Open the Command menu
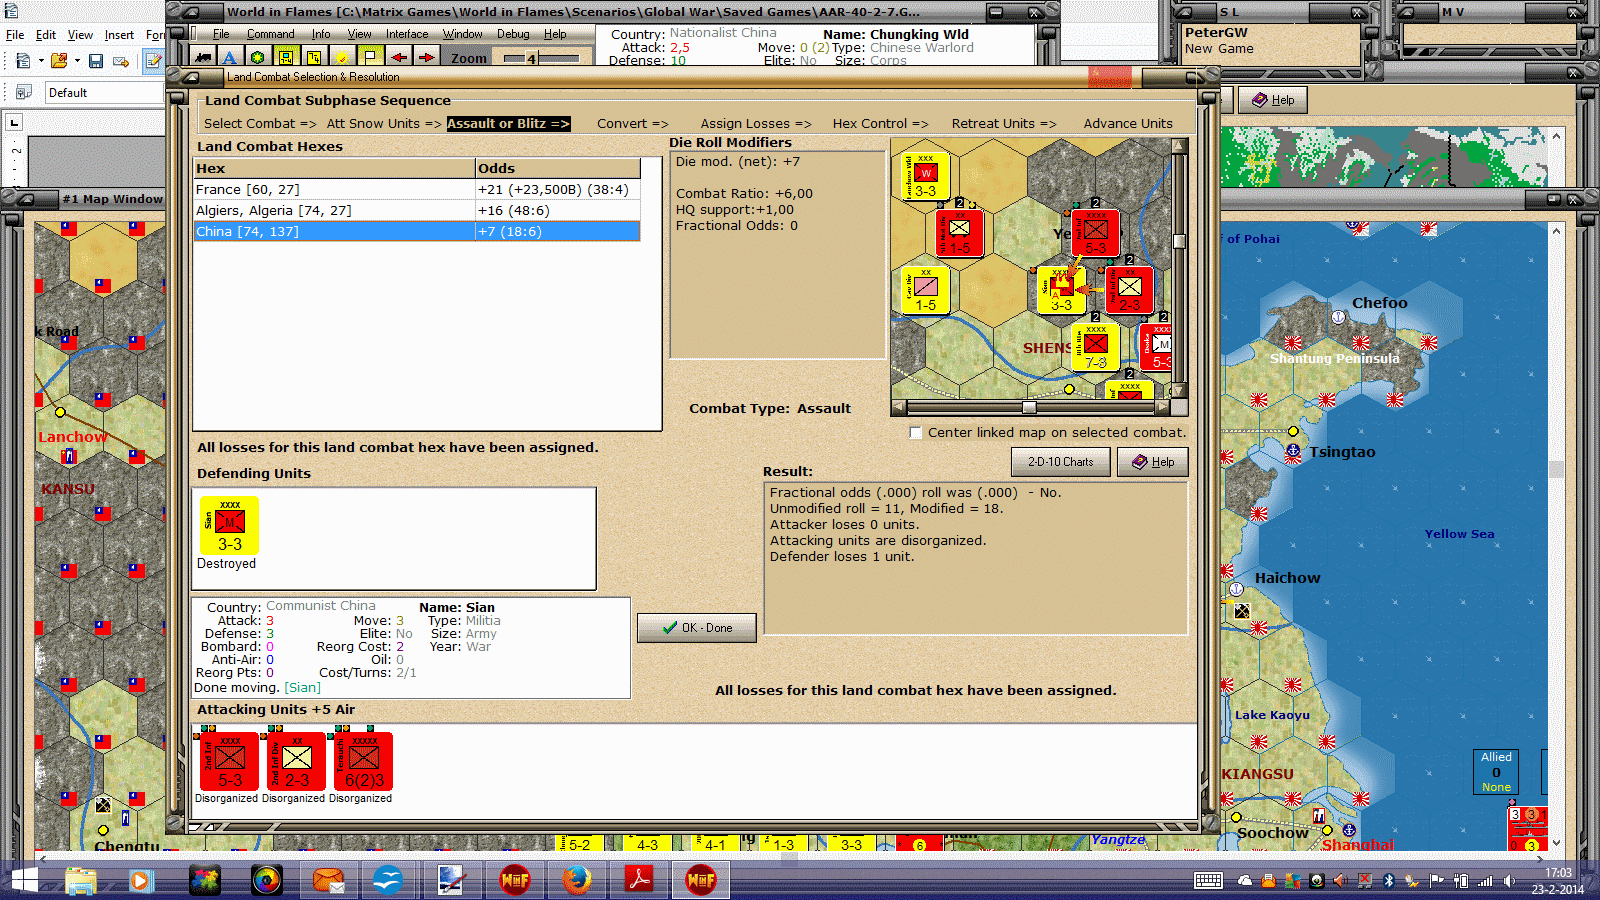1600x900 pixels. (270, 34)
